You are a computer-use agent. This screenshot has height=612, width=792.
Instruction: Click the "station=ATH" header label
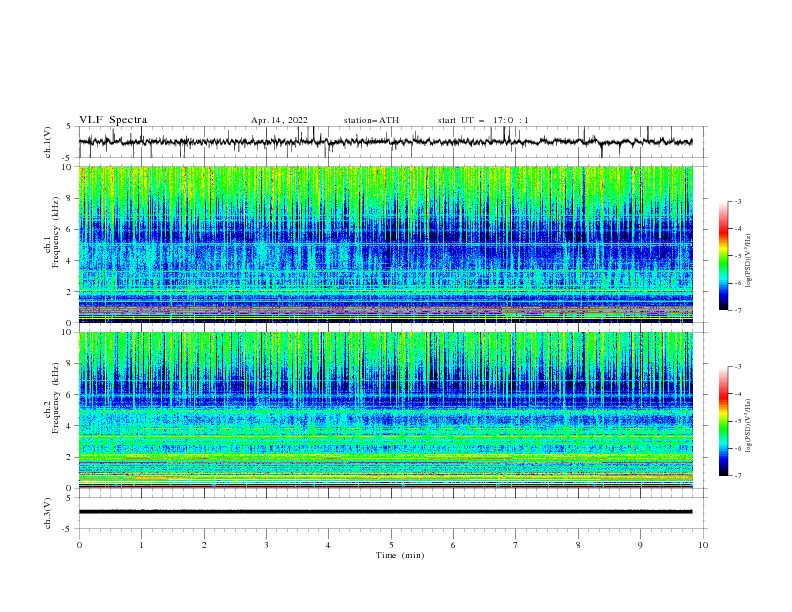pos(371,120)
